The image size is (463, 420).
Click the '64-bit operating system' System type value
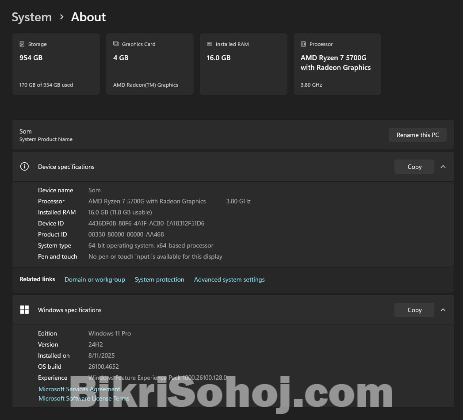pos(151,246)
